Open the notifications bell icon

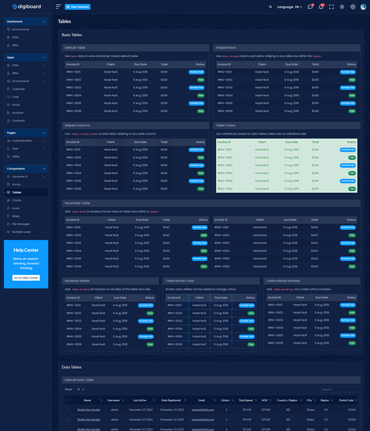tap(321, 7)
